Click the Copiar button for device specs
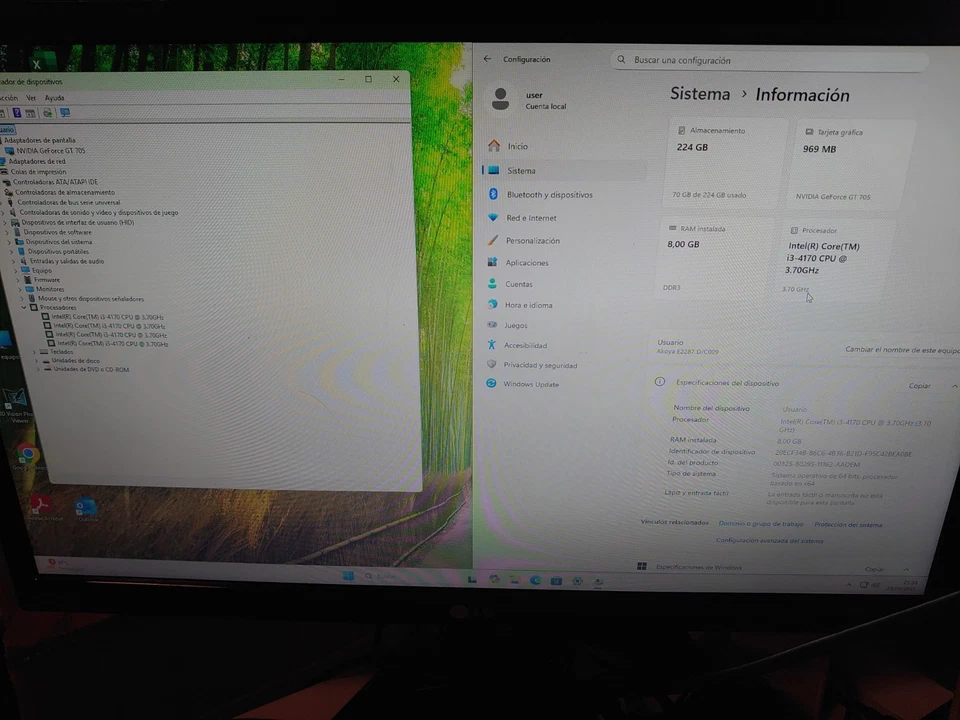The height and width of the screenshot is (720, 960). 919,385
